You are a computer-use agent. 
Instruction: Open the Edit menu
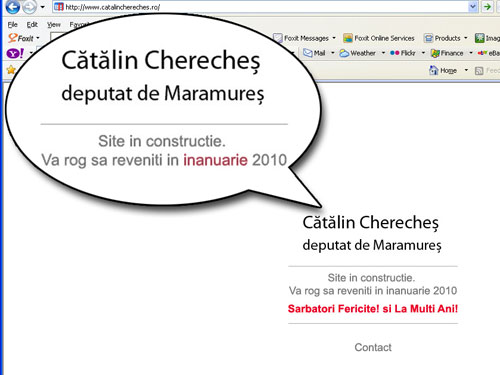click(32, 25)
